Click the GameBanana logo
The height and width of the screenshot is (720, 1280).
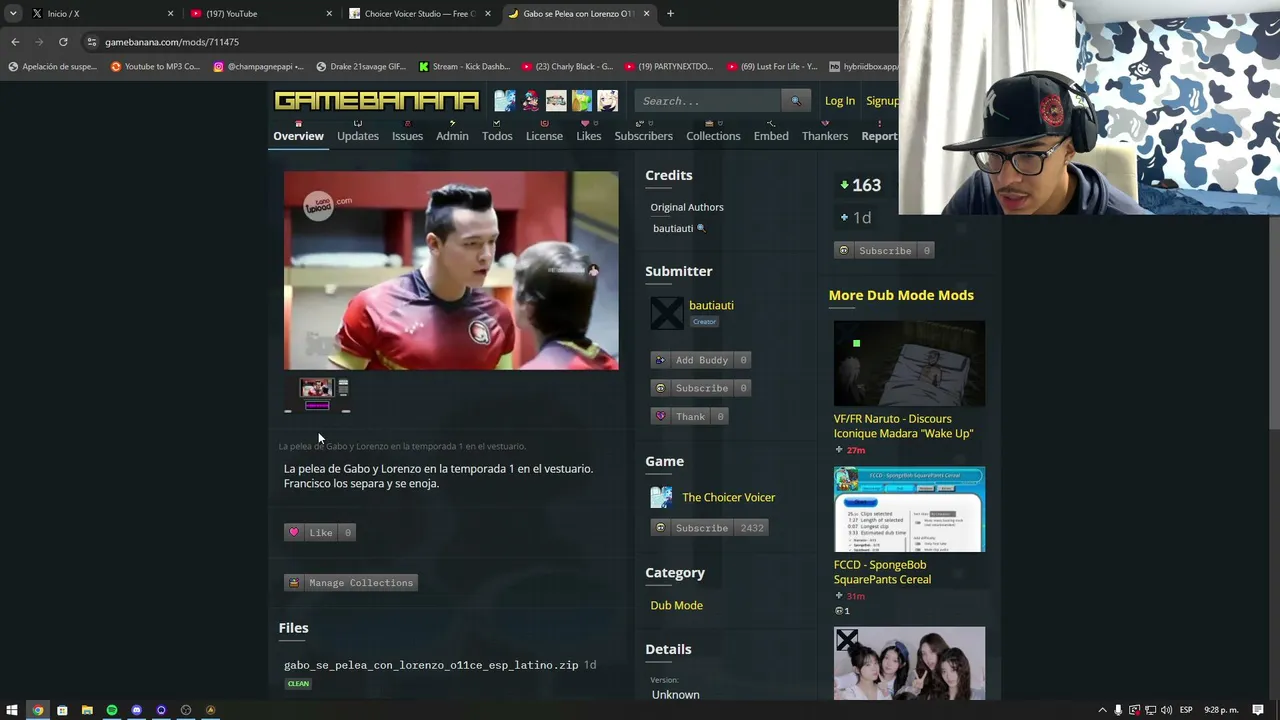point(377,101)
